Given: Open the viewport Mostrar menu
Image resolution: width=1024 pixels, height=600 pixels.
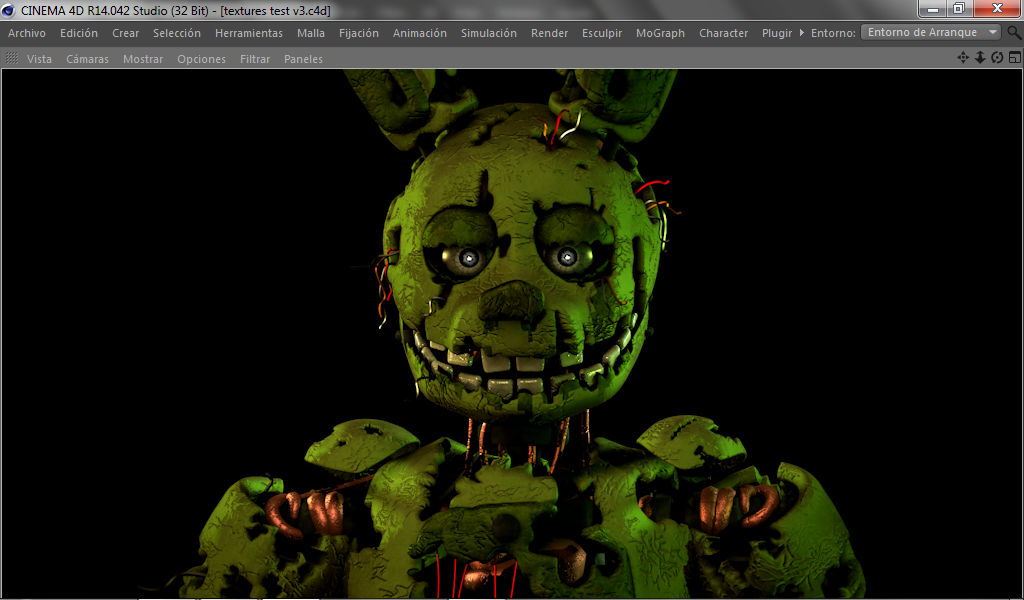Looking at the screenshot, I should [143, 59].
